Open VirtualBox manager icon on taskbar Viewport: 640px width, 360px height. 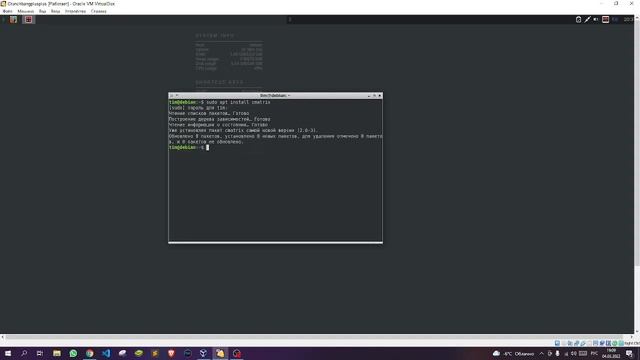(203, 353)
